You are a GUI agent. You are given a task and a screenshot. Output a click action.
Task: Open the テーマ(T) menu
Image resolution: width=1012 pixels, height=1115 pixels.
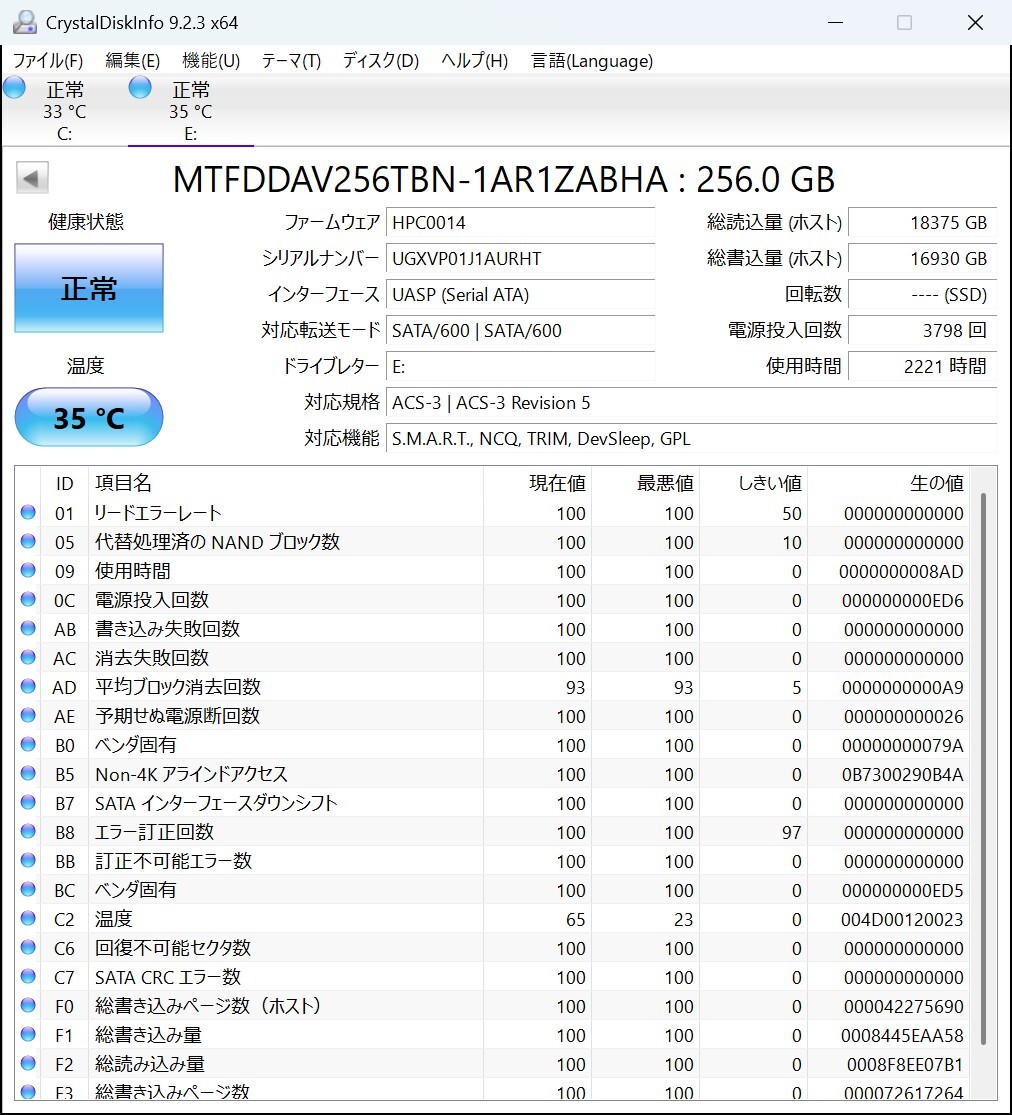click(291, 60)
